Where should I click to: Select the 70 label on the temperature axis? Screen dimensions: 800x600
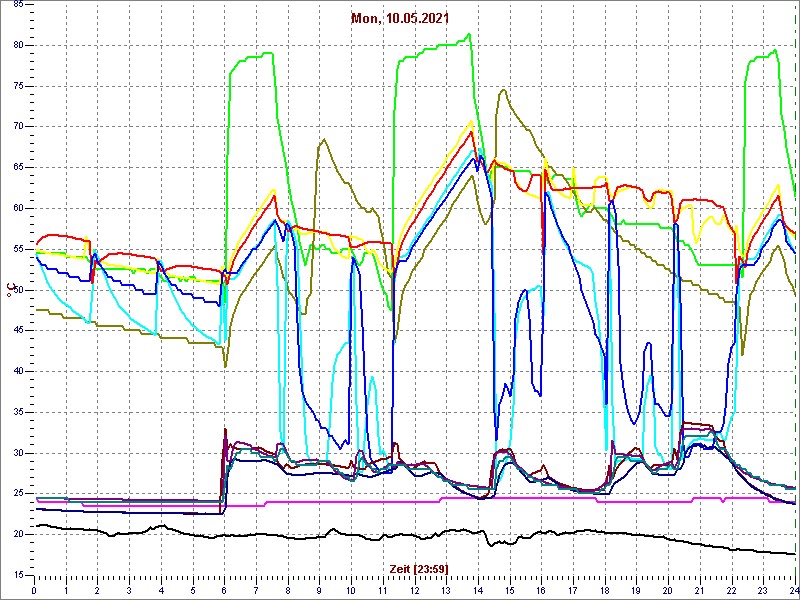tap(18, 127)
